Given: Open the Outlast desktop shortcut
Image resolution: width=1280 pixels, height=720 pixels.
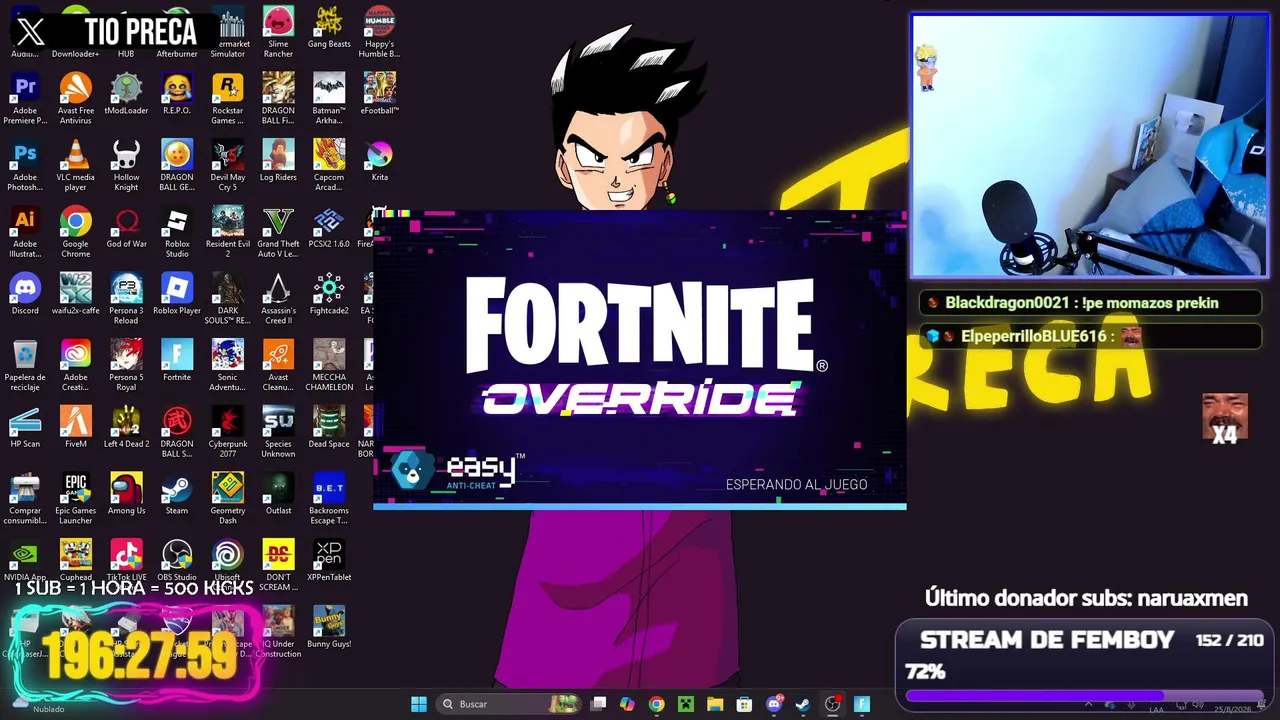Looking at the screenshot, I should [278, 494].
